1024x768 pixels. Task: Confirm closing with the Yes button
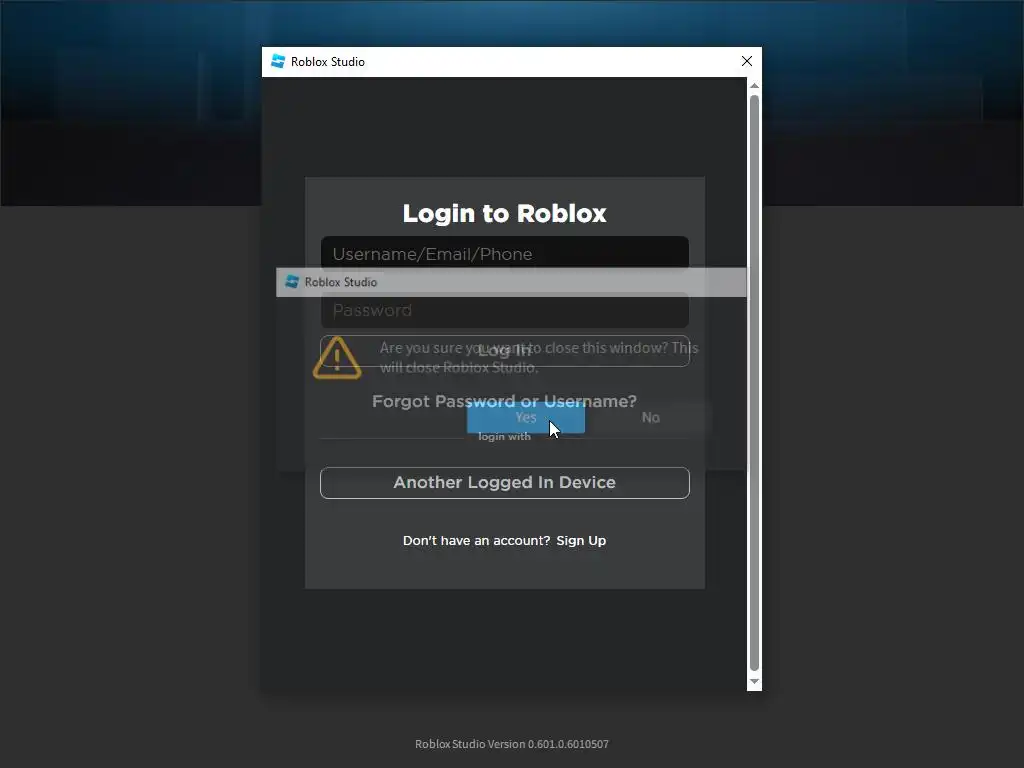click(526, 417)
